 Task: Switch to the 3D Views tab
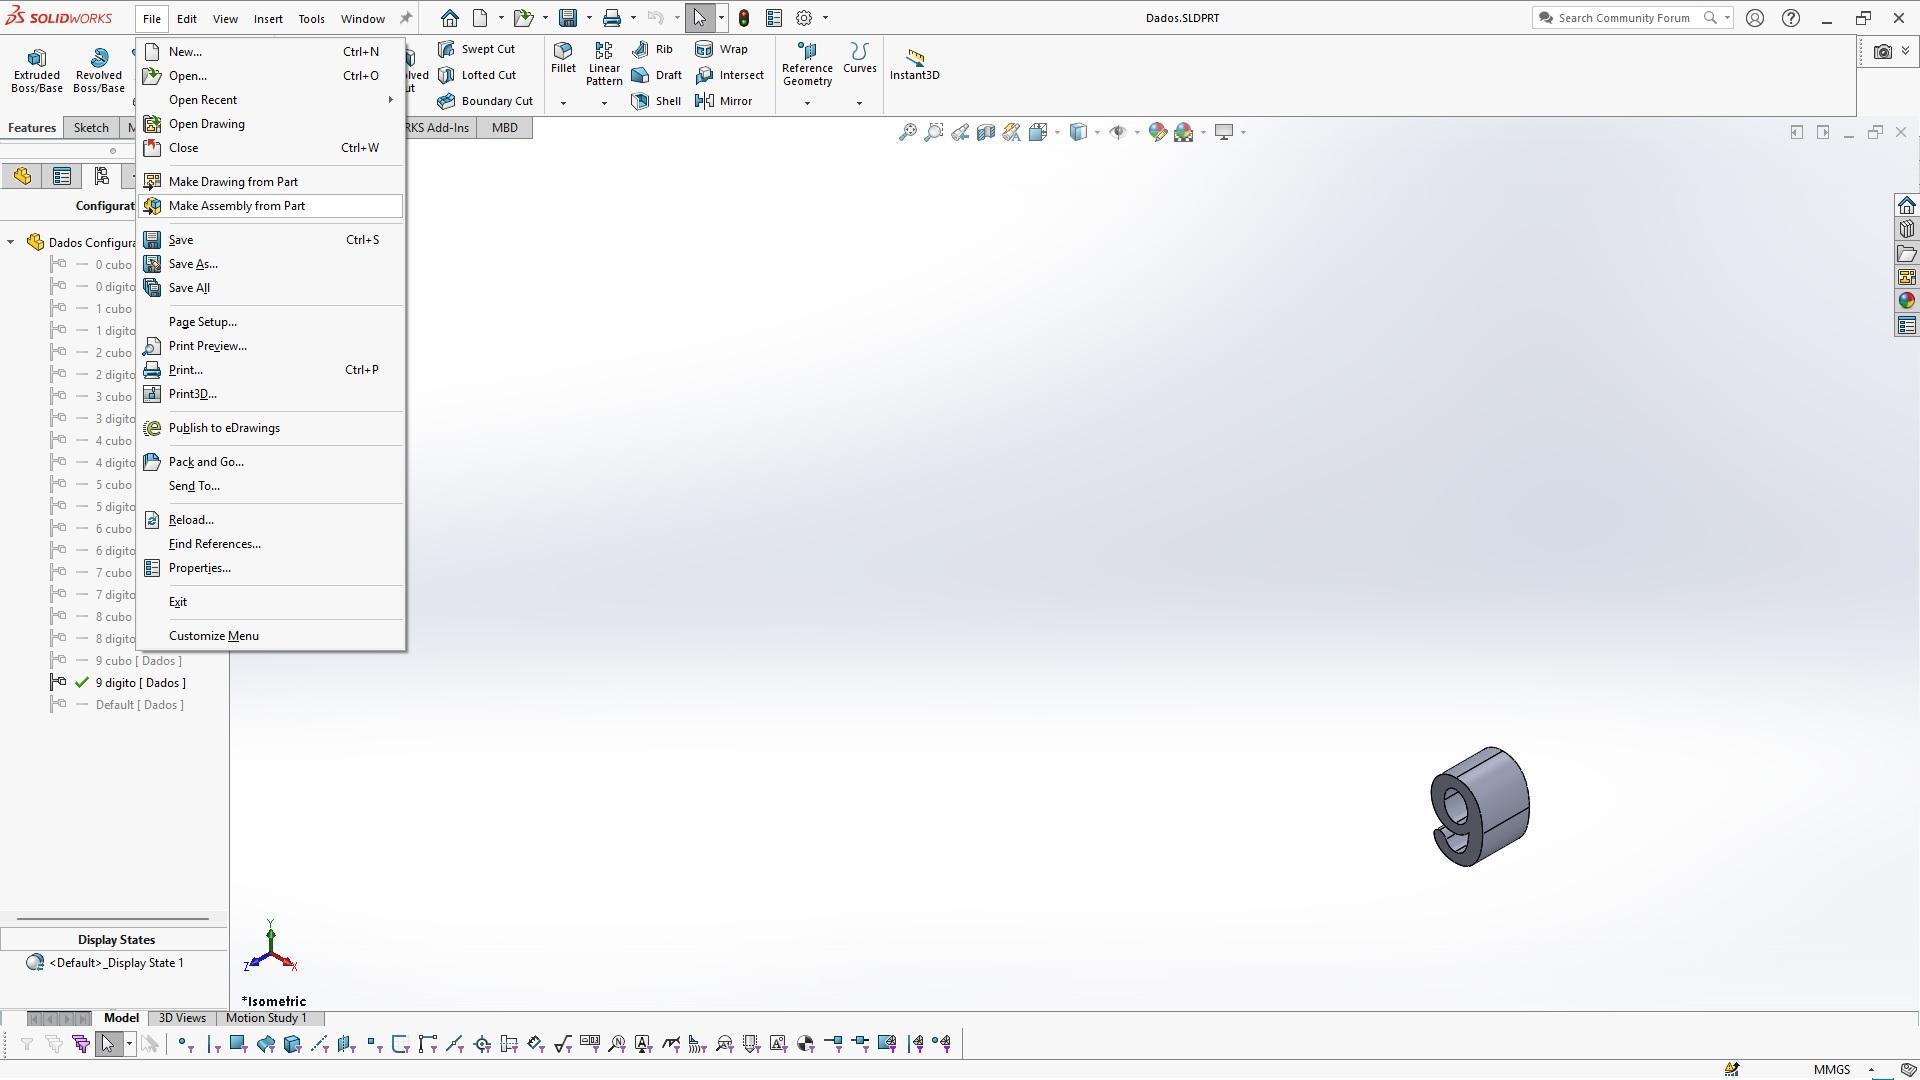[182, 1018]
